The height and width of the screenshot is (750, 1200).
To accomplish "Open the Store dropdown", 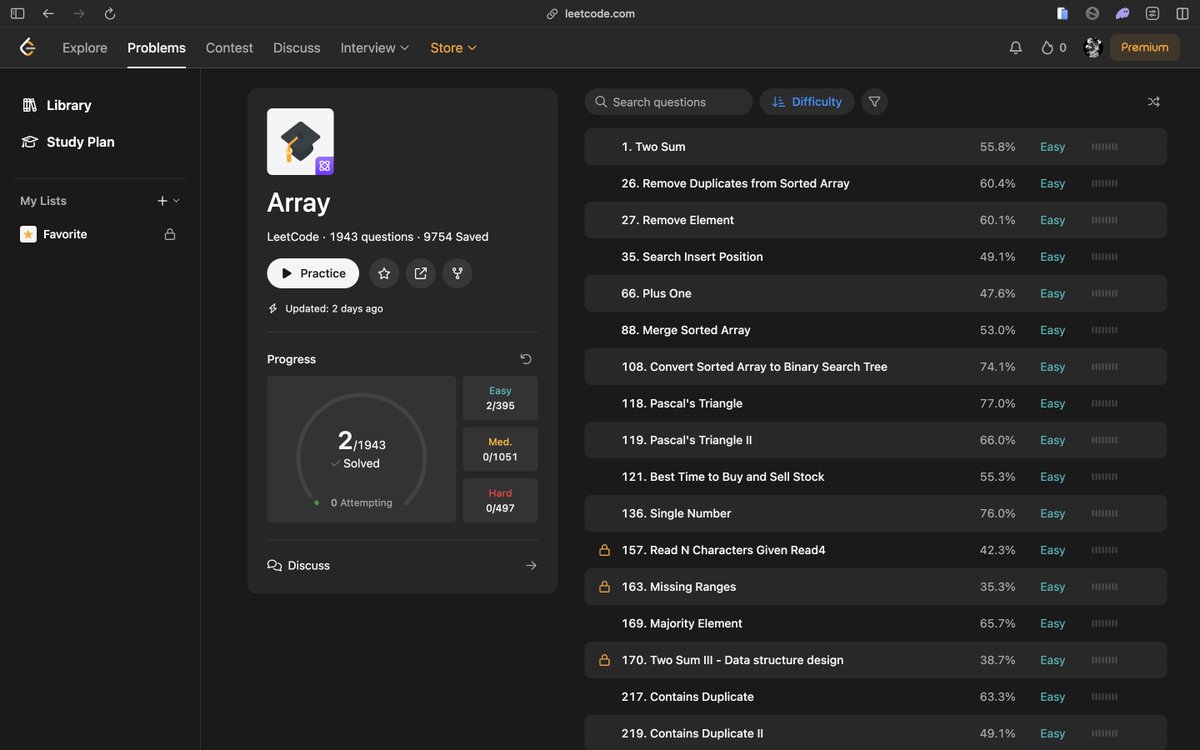I will (453, 48).
